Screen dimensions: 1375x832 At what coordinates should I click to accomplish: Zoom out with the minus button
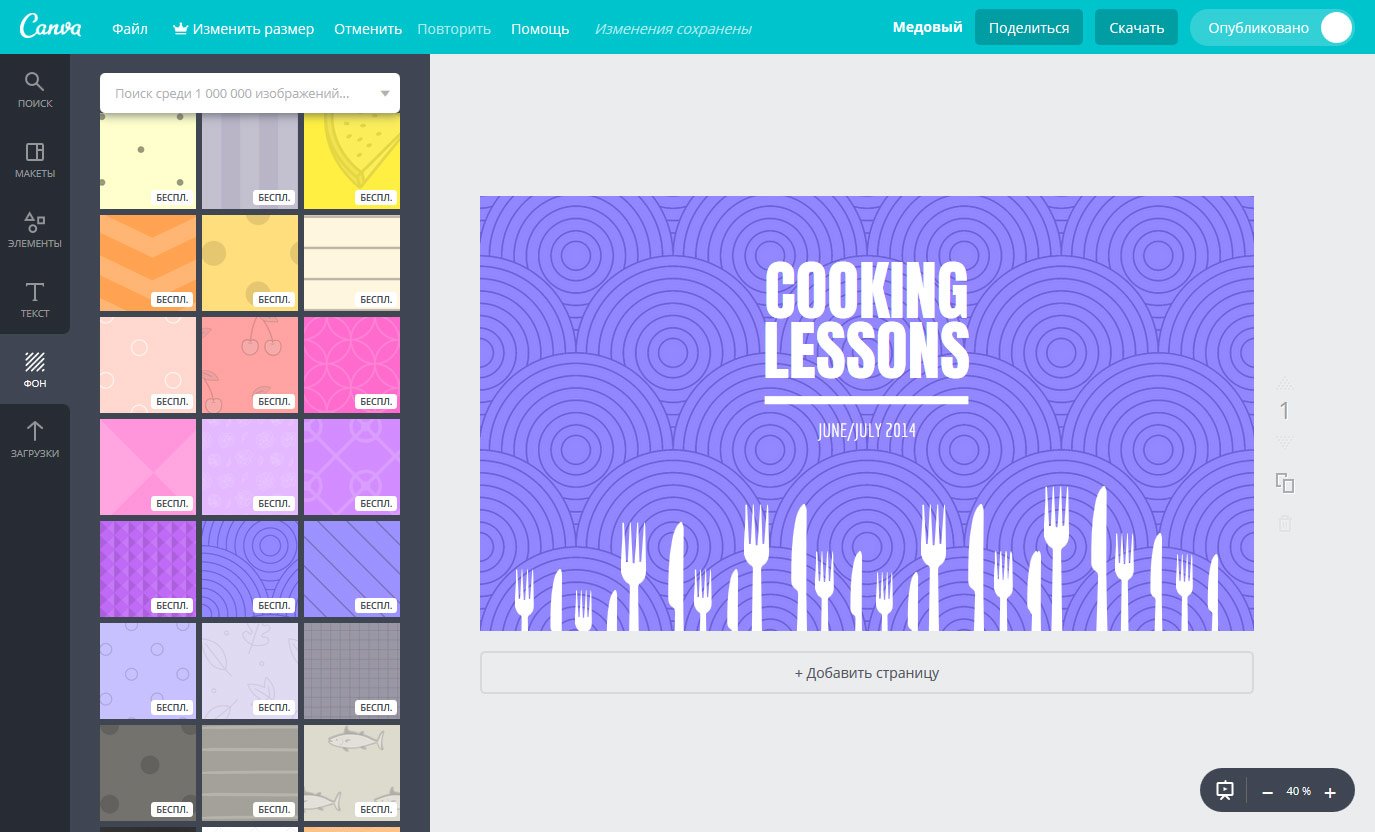[x=1267, y=792]
